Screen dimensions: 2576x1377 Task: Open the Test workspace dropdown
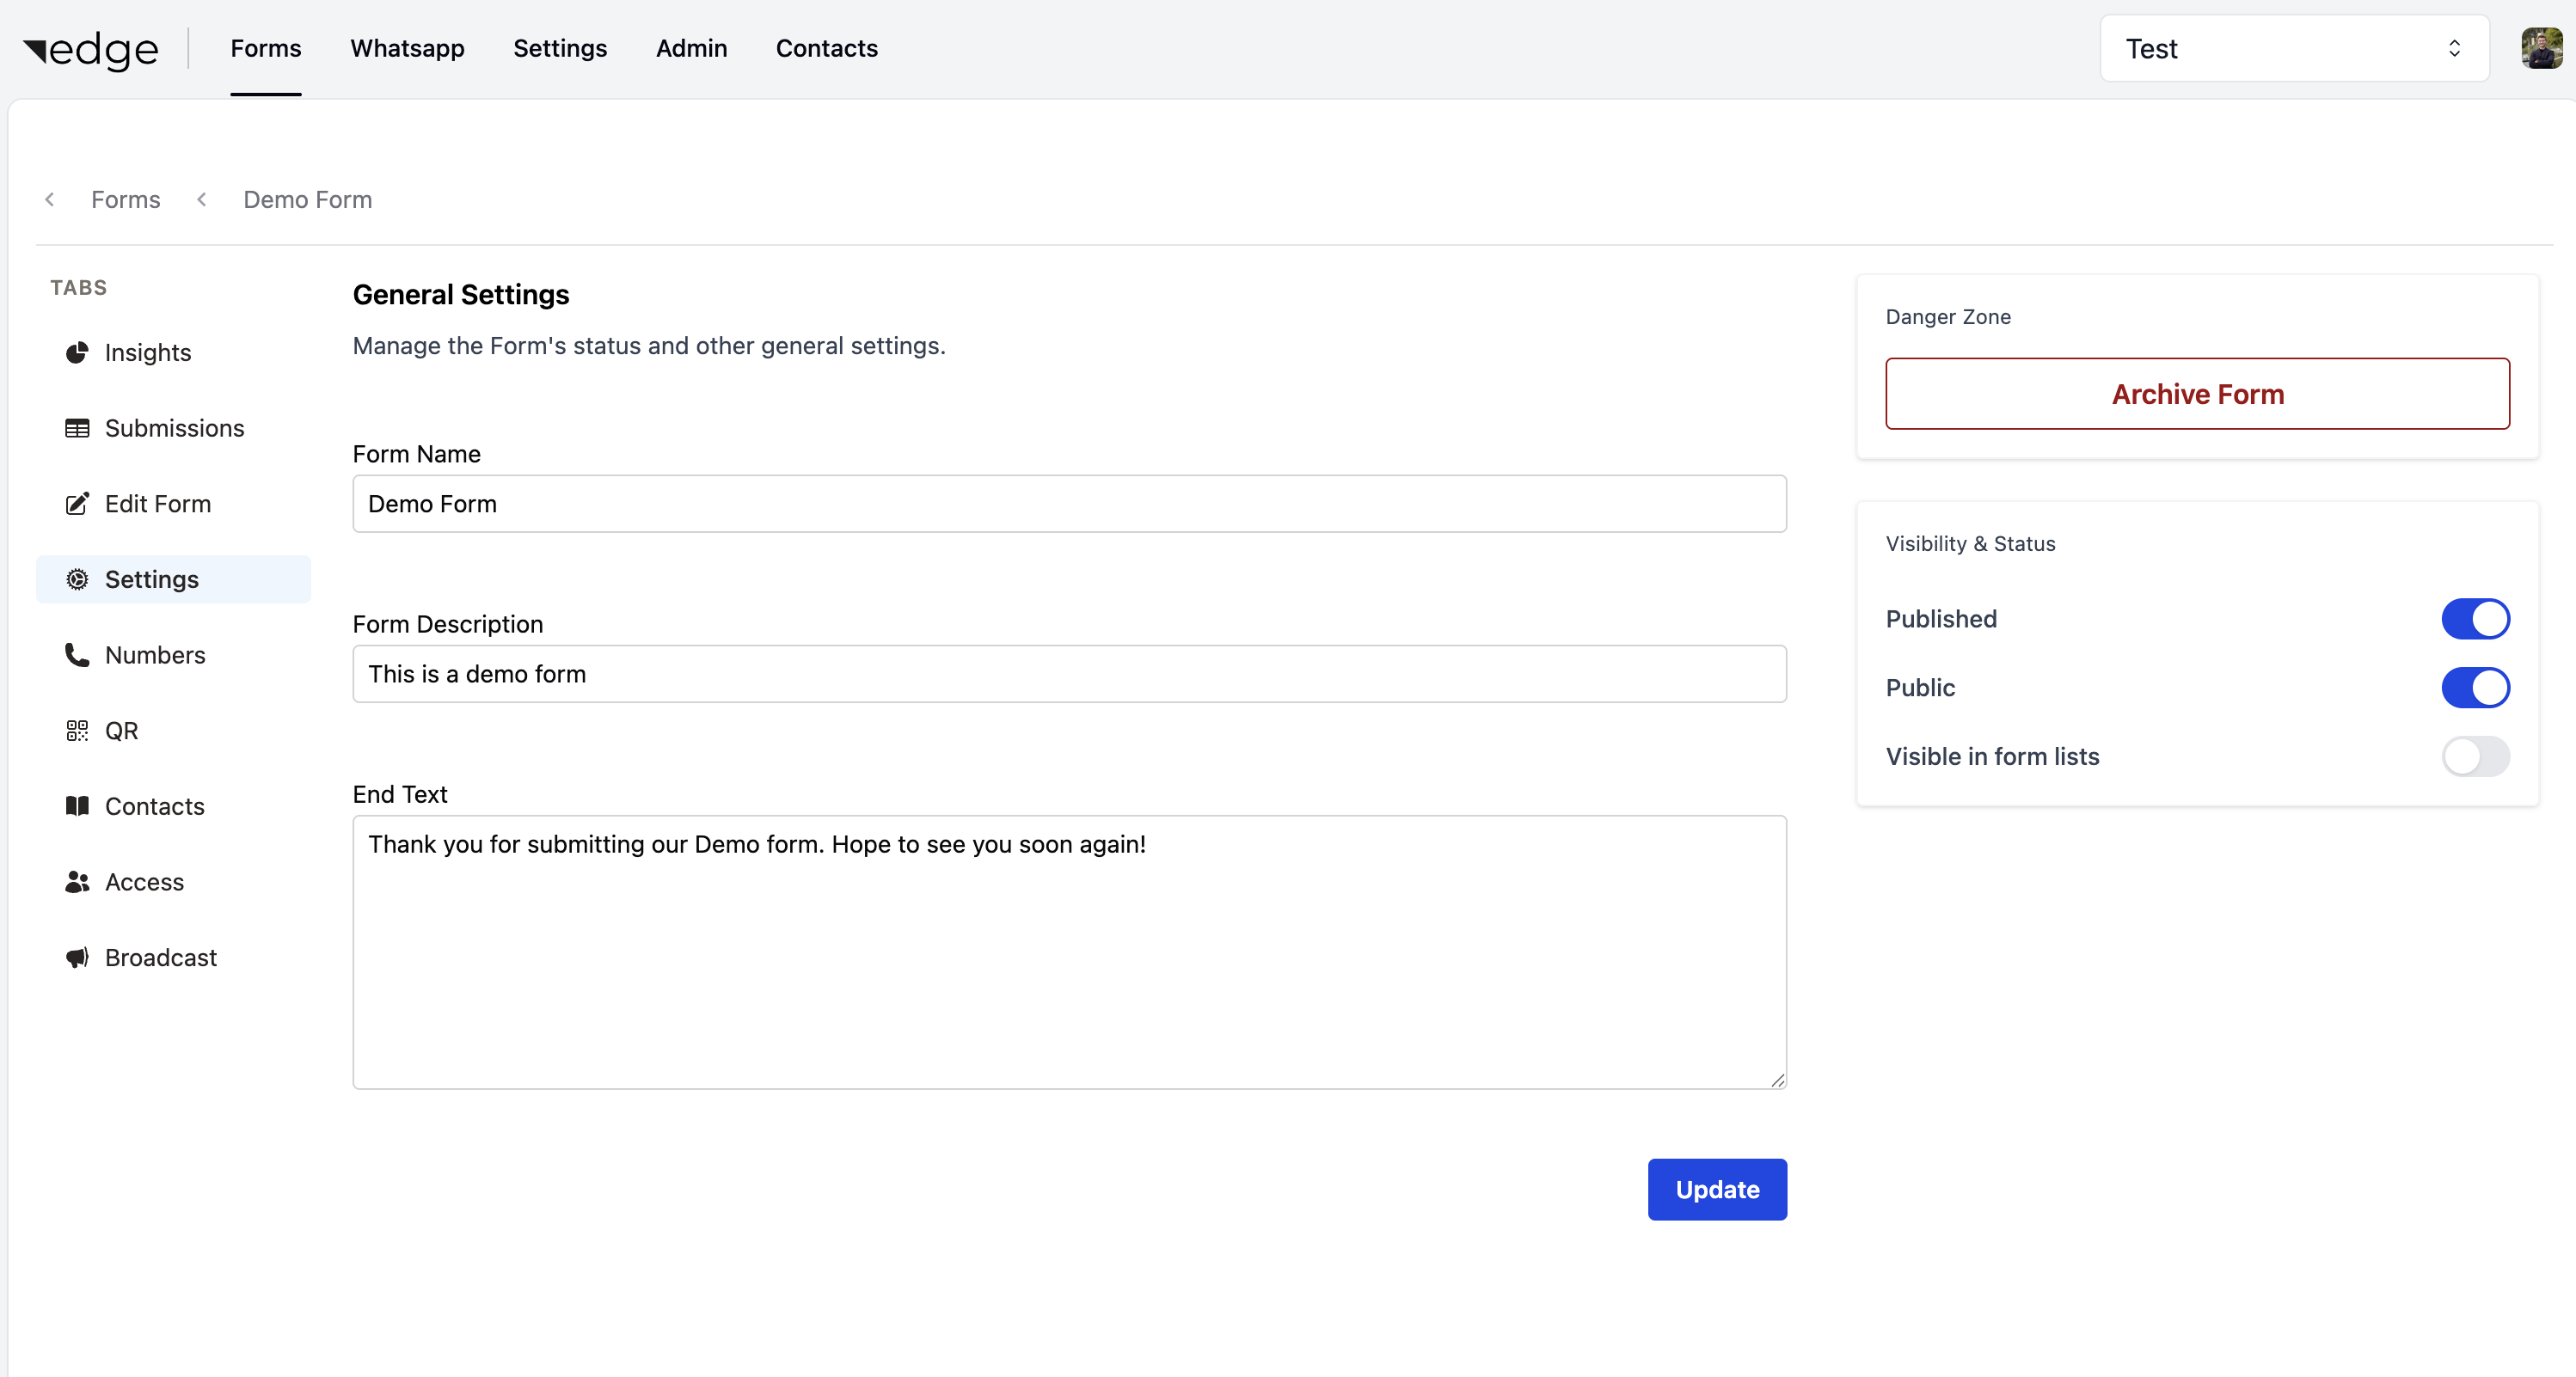click(2294, 48)
